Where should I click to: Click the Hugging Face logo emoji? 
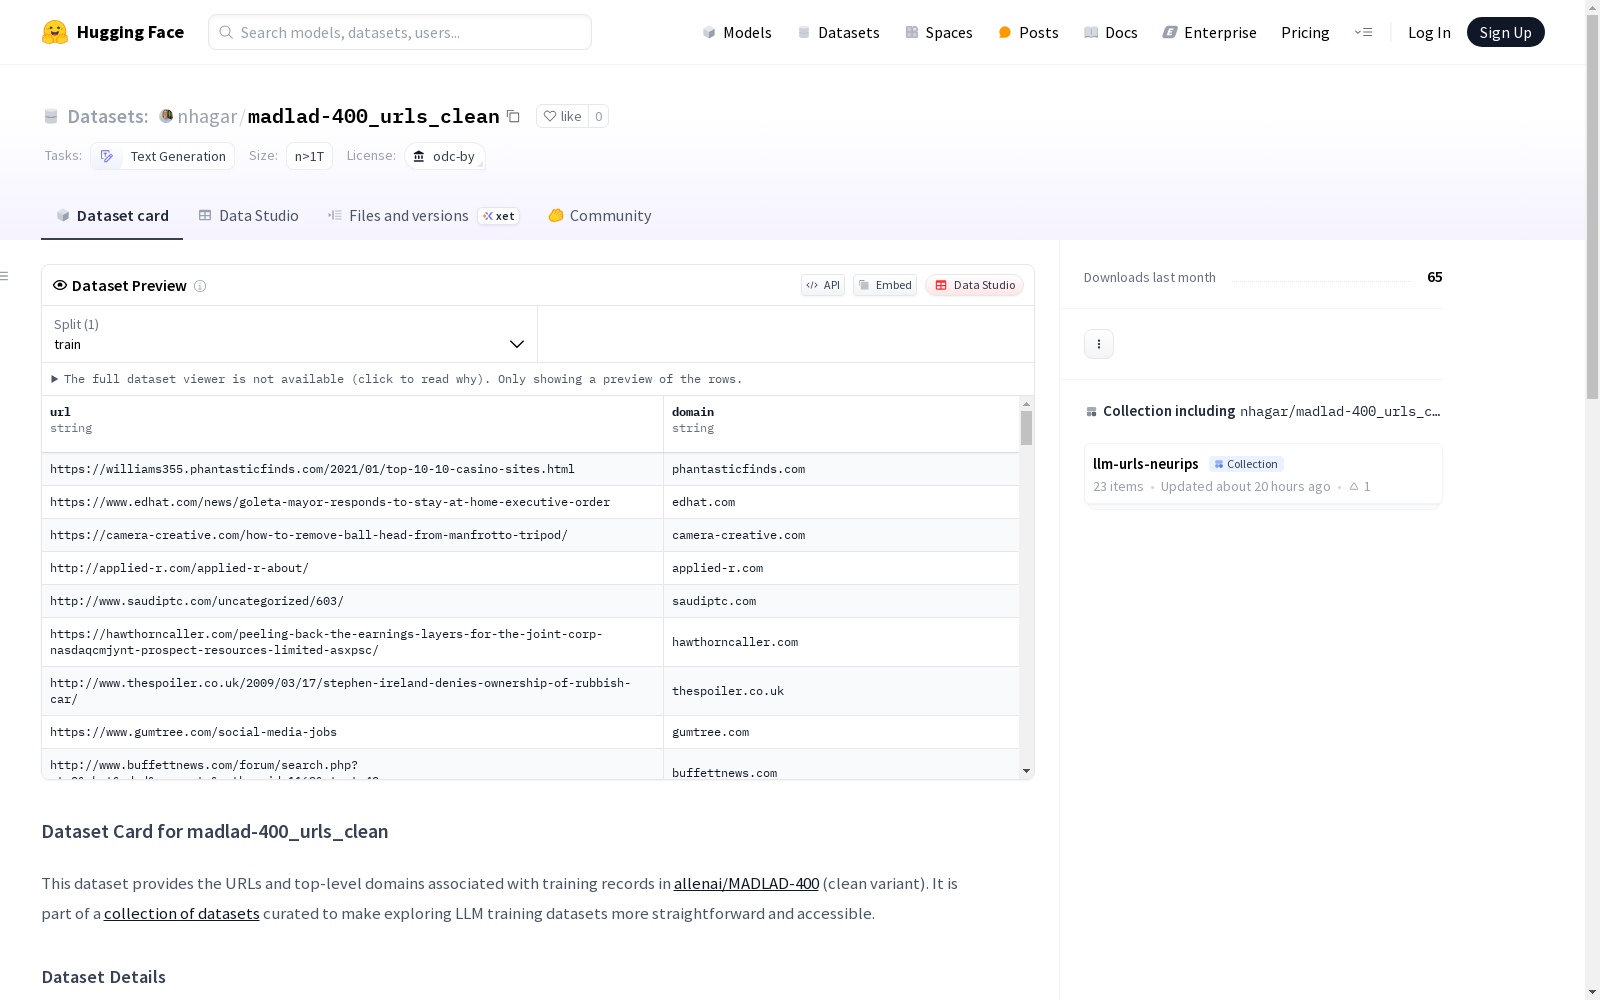(55, 32)
